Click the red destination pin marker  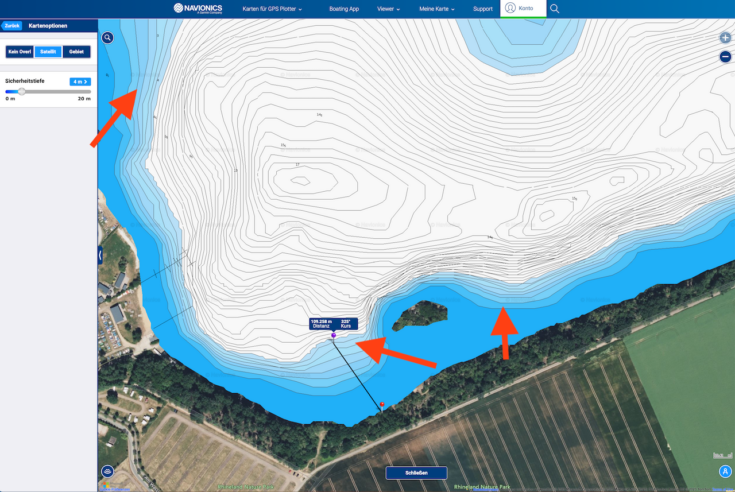pyautogui.click(x=382, y=406)
